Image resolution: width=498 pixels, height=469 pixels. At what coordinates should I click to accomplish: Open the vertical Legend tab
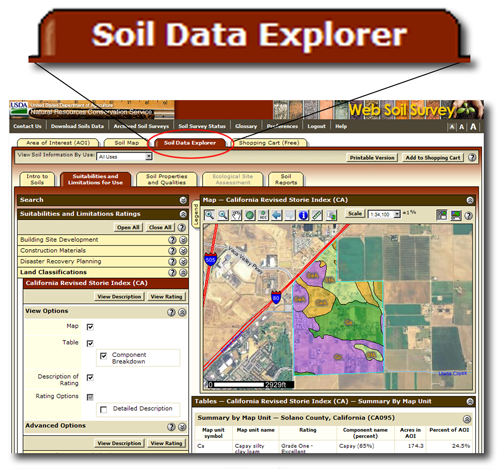click(196, 215)
